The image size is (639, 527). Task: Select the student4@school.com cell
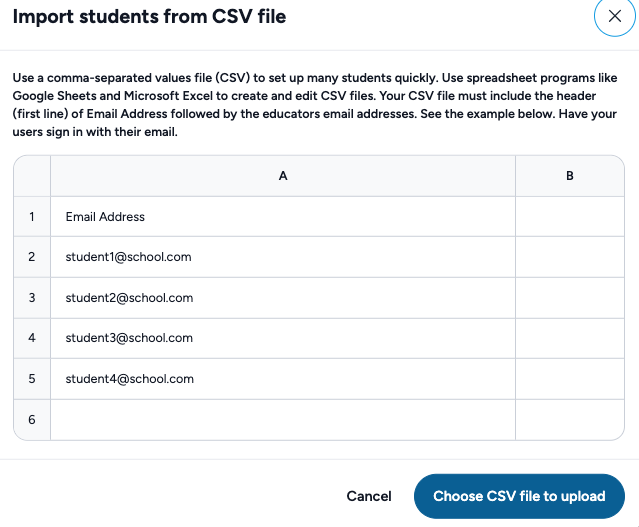click(x=283, y=379)
